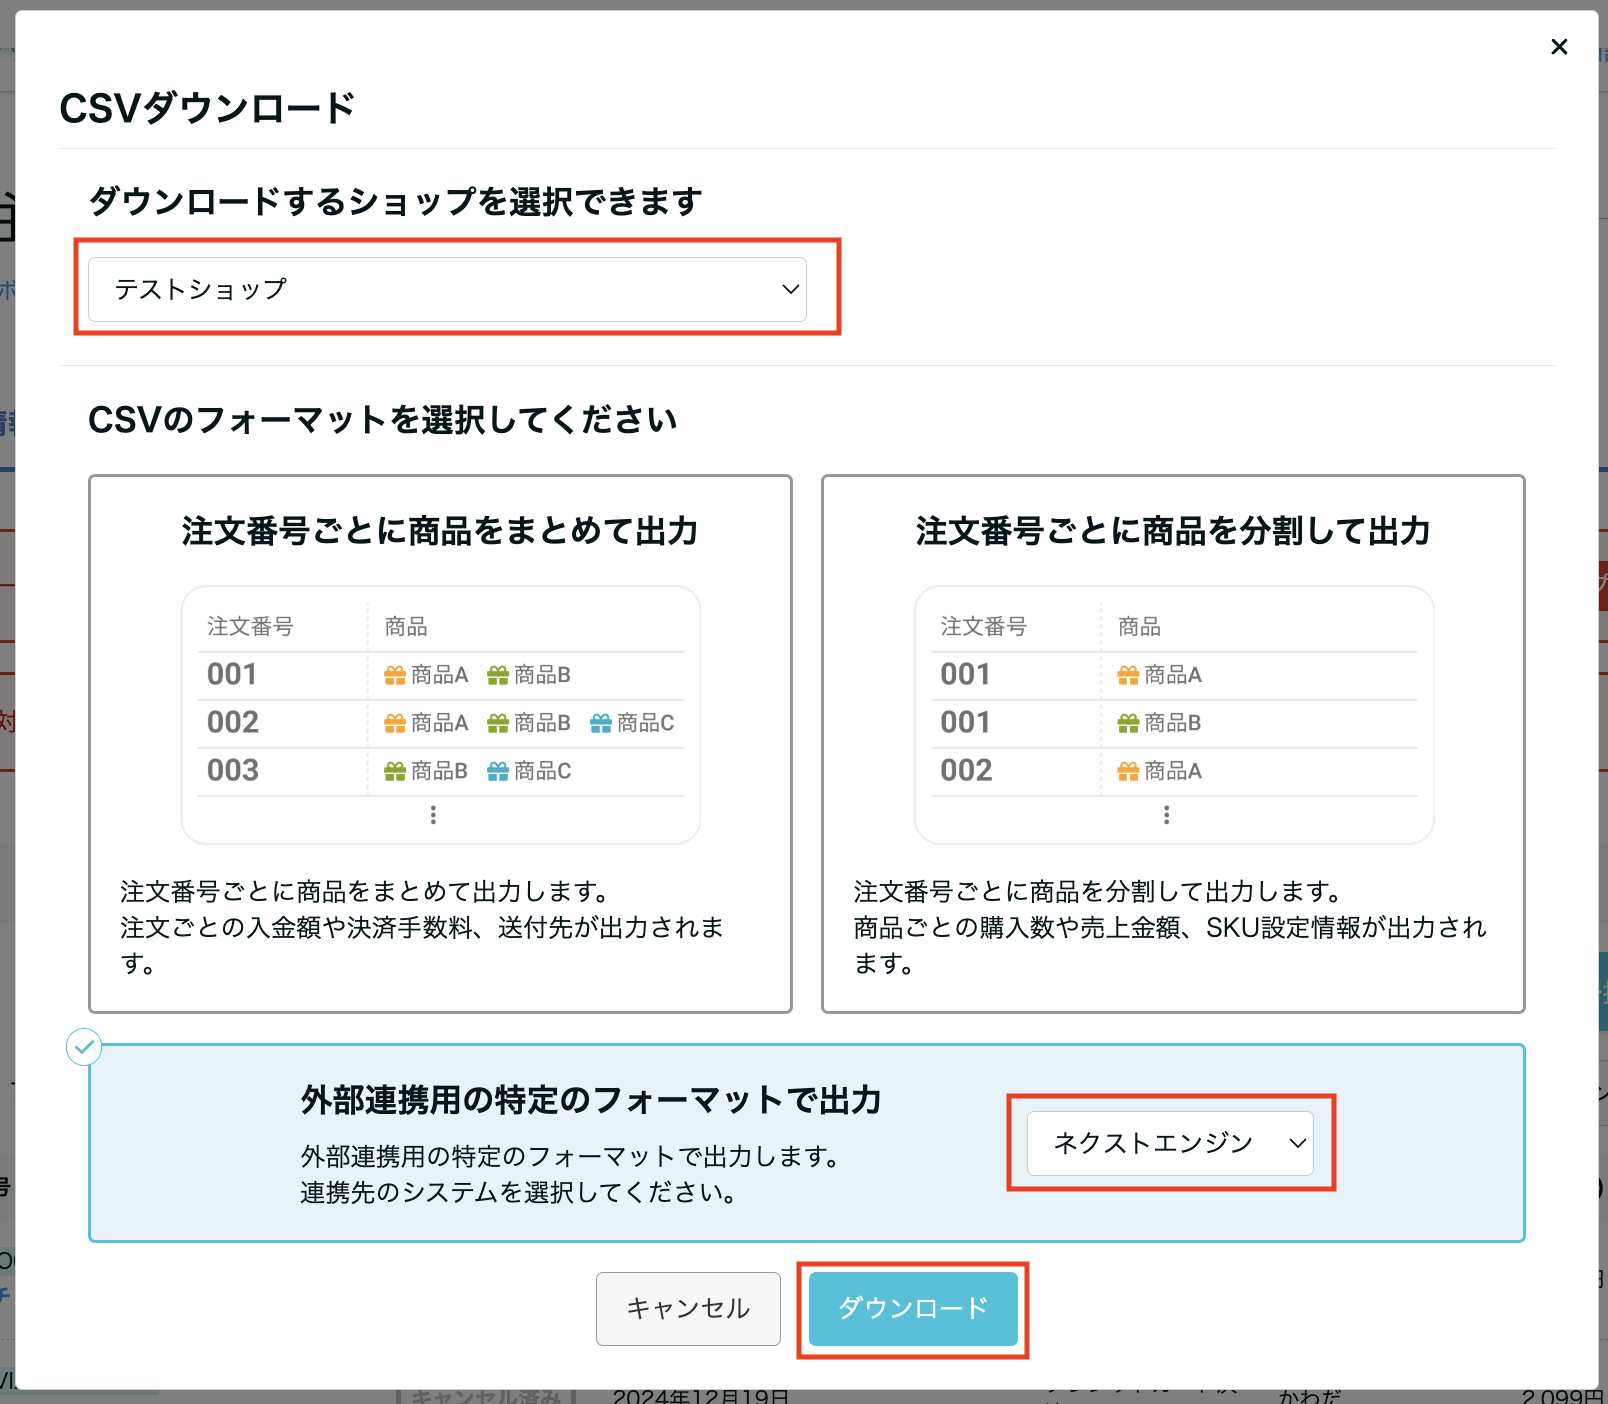Expand the ネクストエンジン system dropdown
This screenshot has height=1404, width=1608.
tap(1170, 1143)
